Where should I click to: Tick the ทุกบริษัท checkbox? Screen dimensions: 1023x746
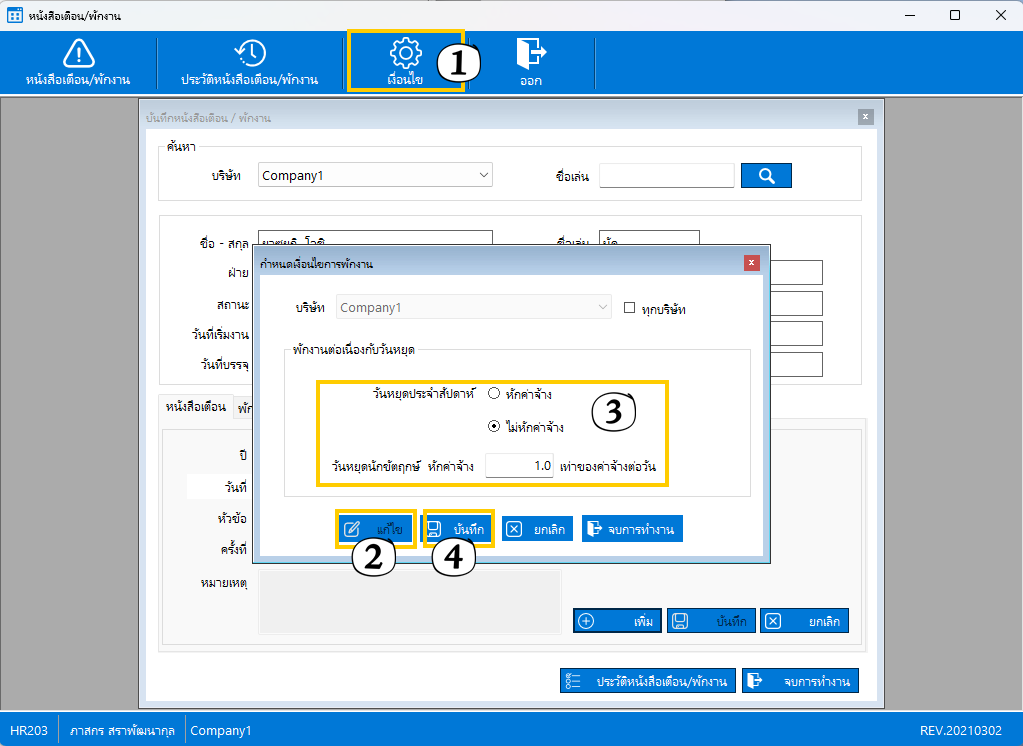[x=629, y=308]
